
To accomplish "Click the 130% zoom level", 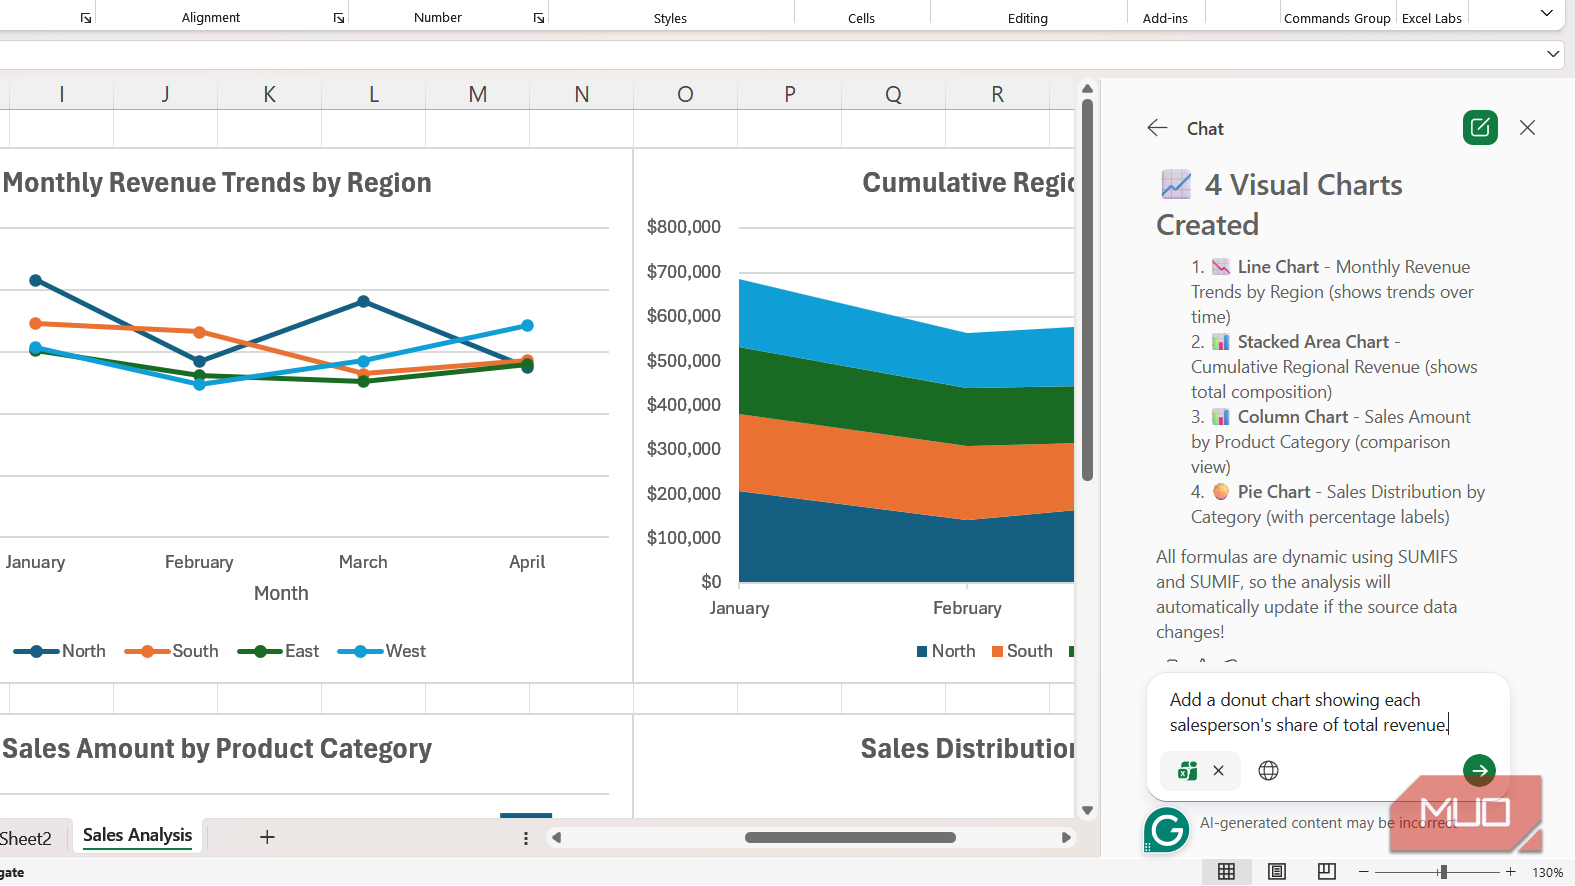I will coord(1547,872).
